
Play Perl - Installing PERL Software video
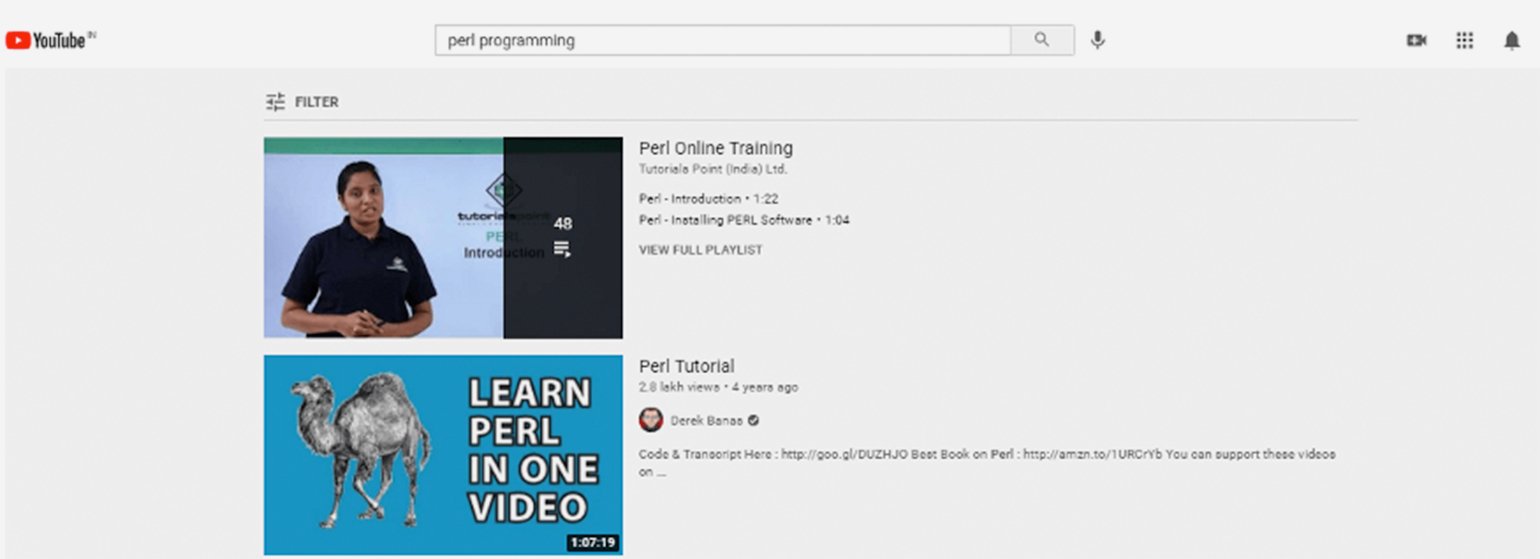click(x=744, y=220)
